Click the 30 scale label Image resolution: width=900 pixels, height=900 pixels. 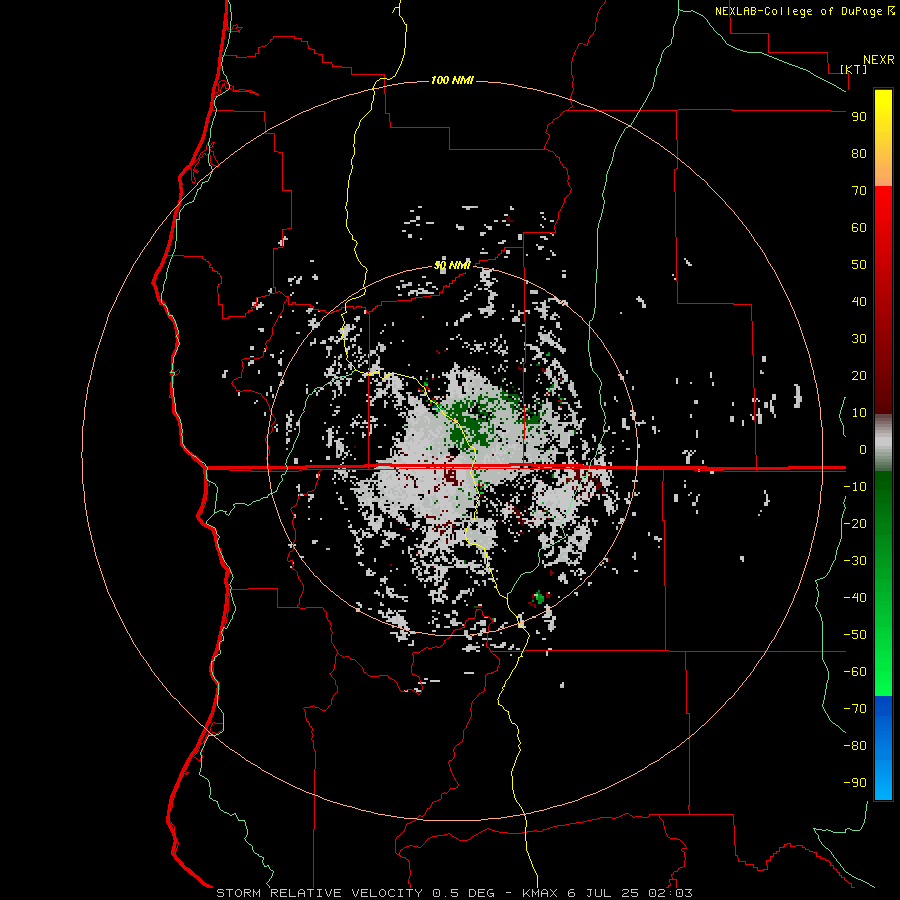[859, 339]
